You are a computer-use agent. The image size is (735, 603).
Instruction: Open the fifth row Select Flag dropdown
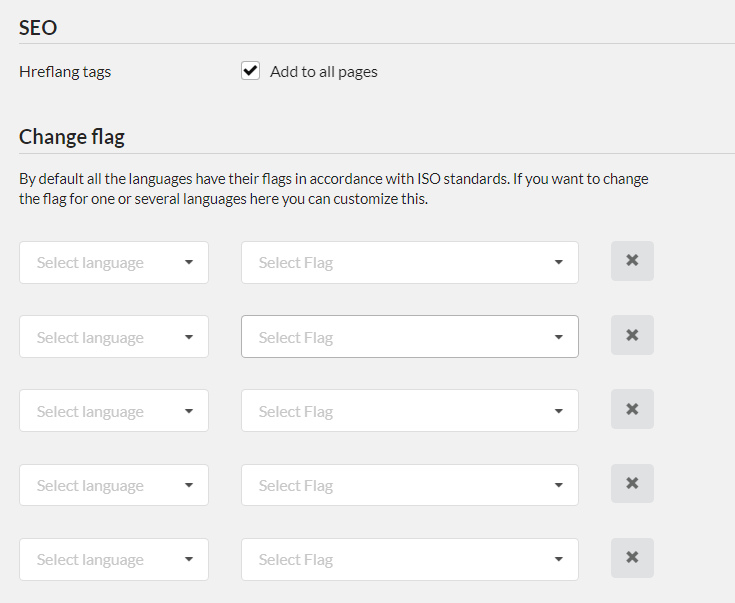pyautogui.click(x=409, y=559)
